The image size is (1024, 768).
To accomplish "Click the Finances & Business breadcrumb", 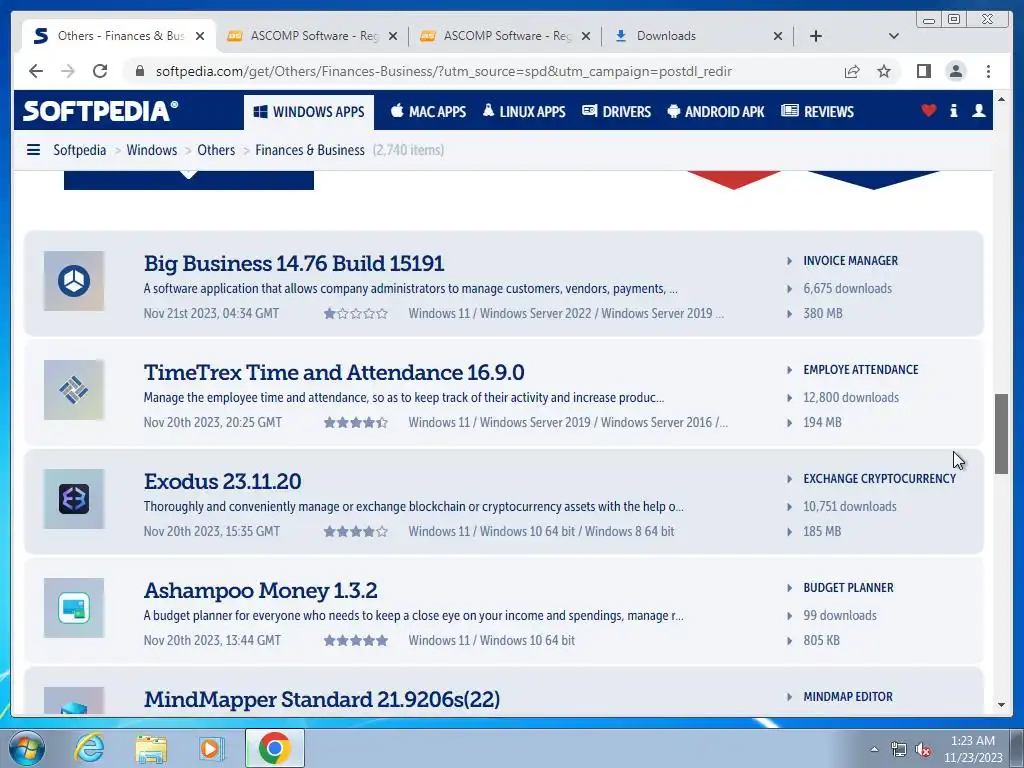I will [310, 150].
